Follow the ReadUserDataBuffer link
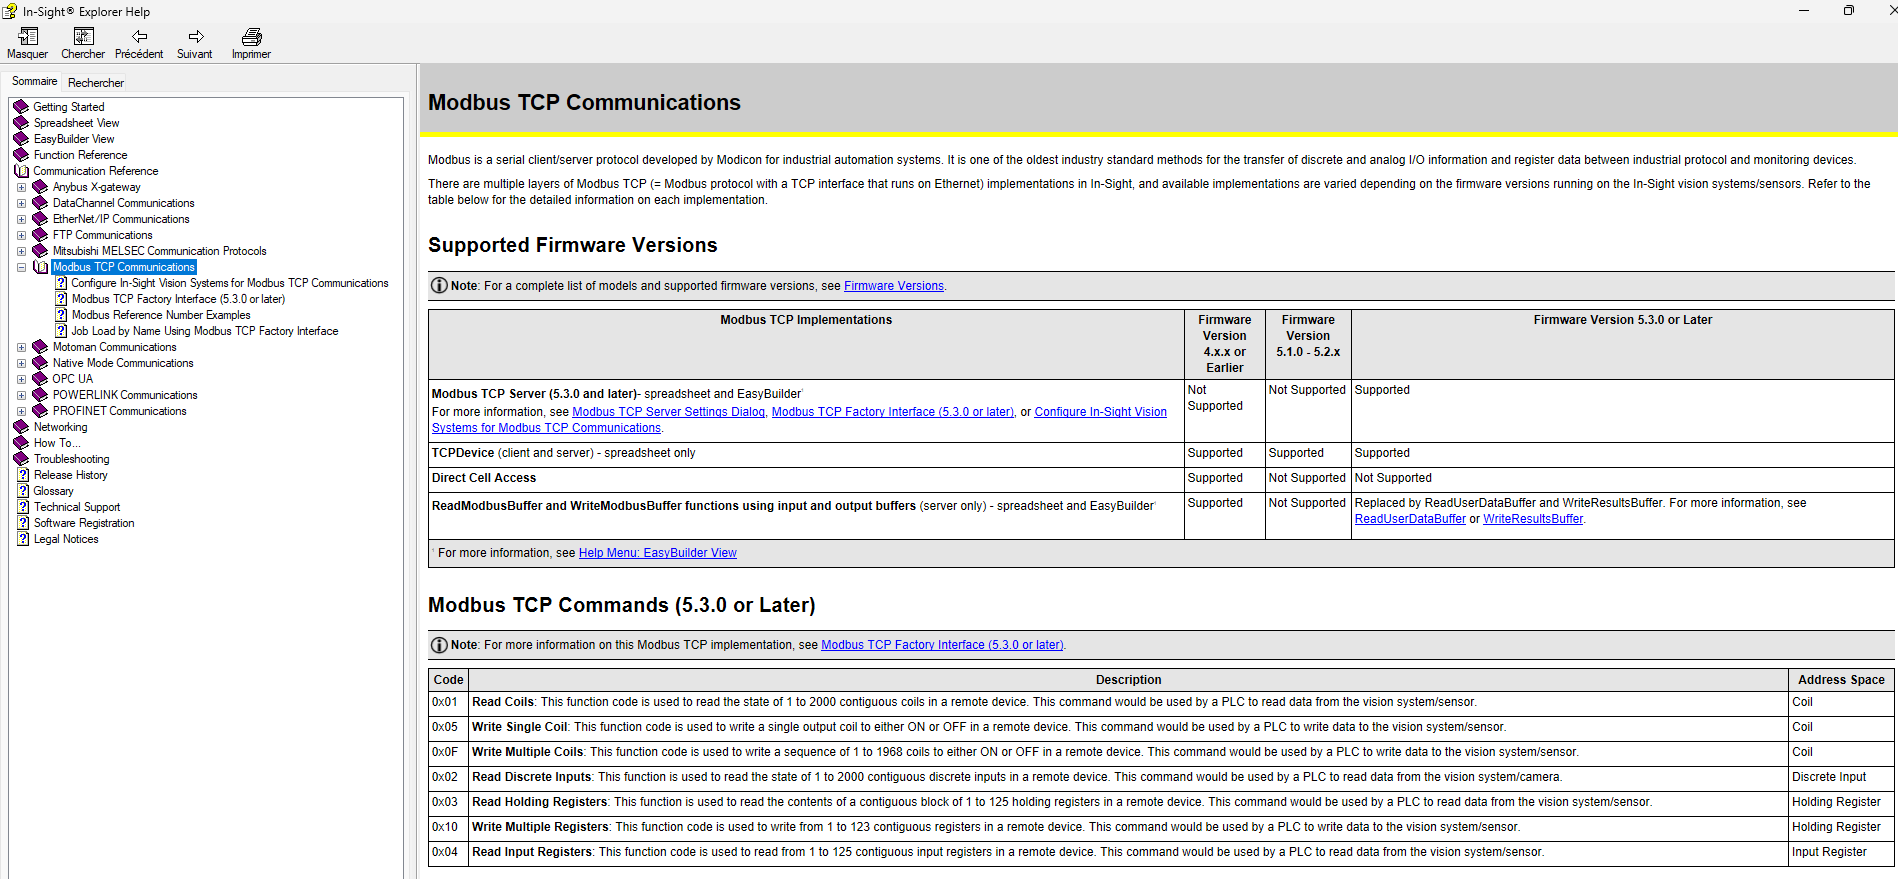 tap(1409, 519)
